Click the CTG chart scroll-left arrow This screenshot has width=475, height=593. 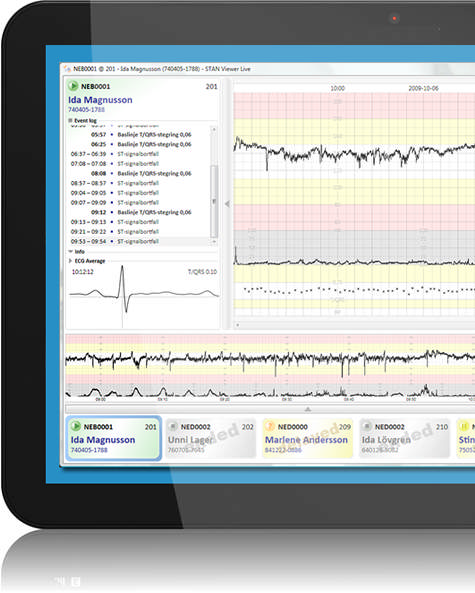[238, 325]
